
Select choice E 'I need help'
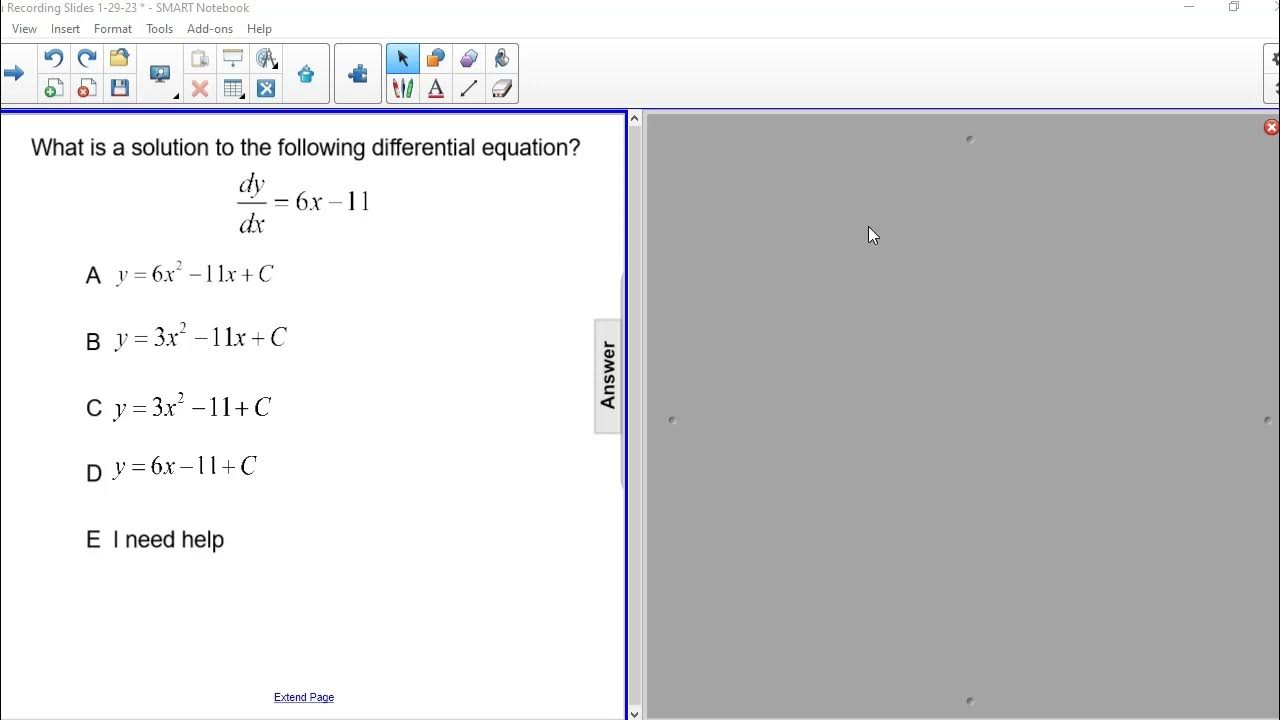click(155, 540)
